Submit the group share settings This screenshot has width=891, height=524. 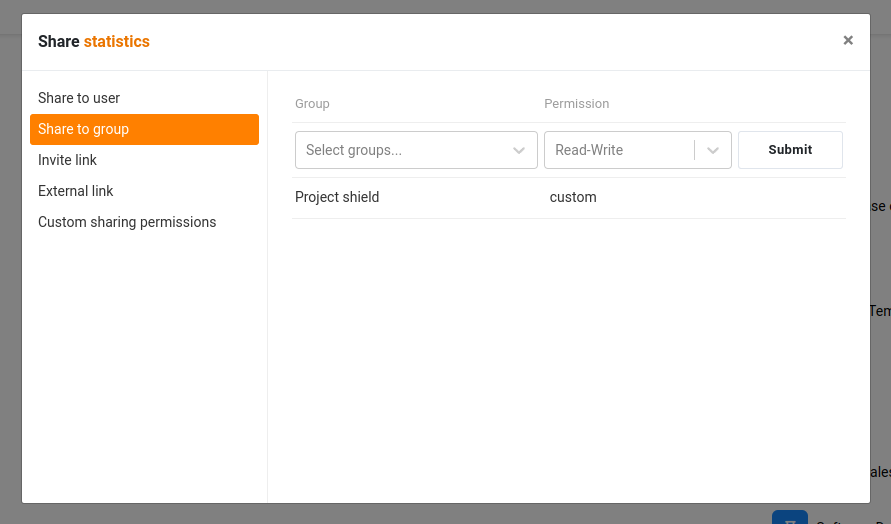[790, 150]
